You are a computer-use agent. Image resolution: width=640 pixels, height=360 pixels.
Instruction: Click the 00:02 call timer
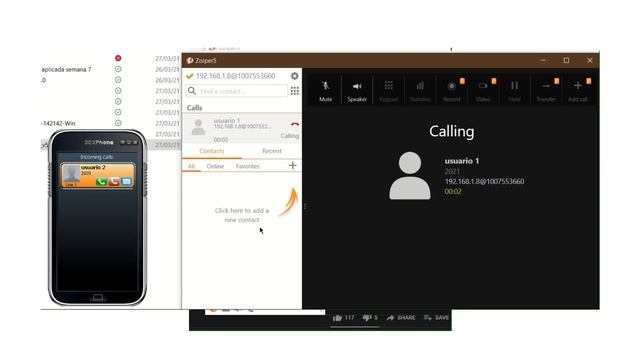click(x=453, y=191)
